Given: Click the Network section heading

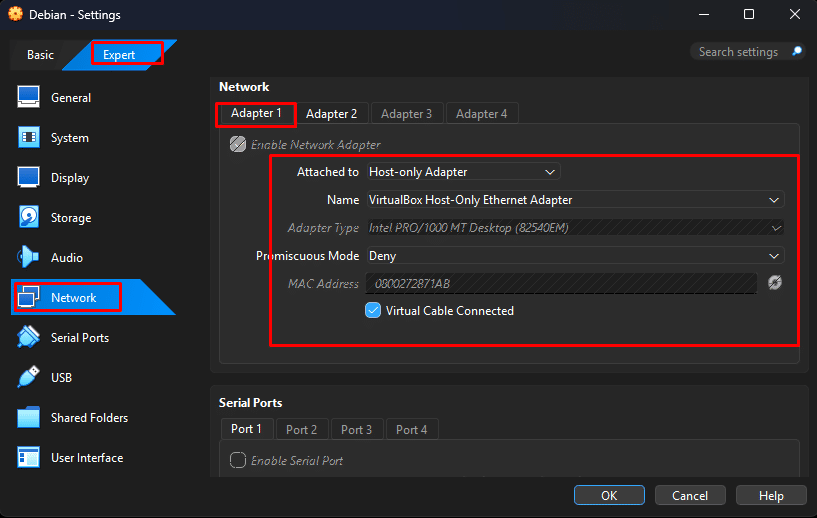Looking at the screenshot, I should tap(244, 87).
